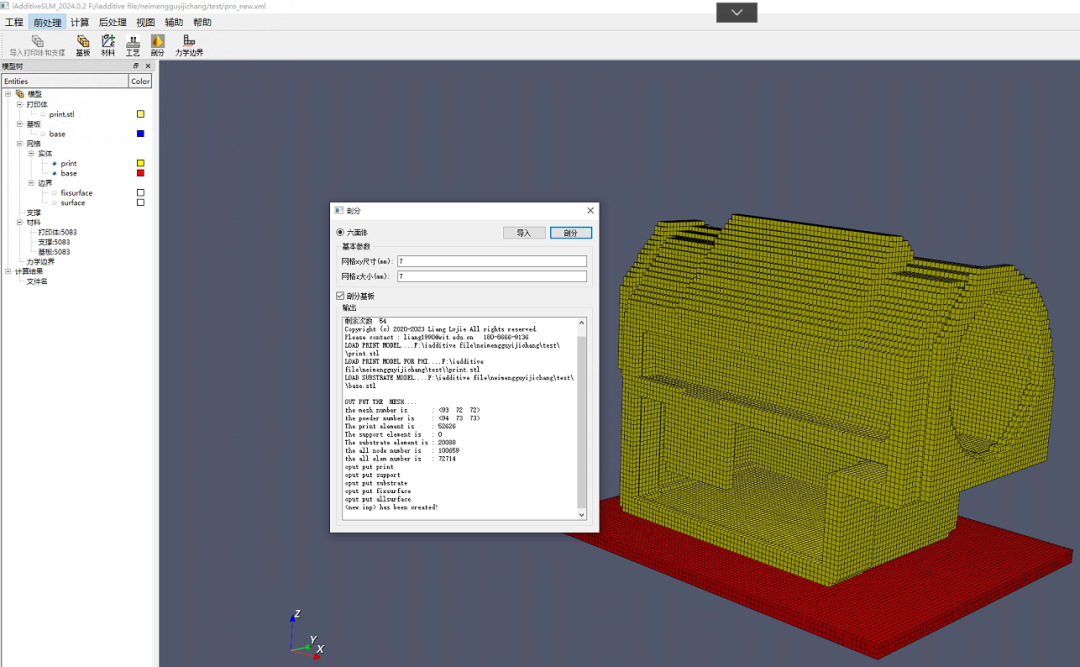Close the 剖分 dialog

tap(590, 210)
